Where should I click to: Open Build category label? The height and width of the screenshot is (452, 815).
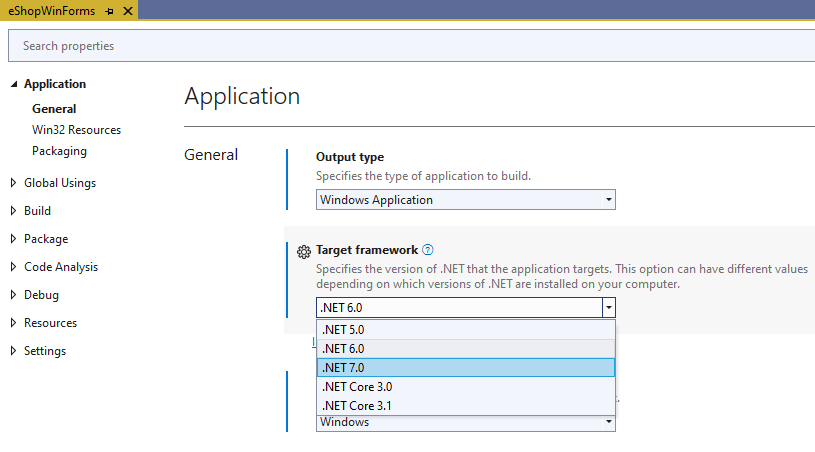[x=37, y=210]
